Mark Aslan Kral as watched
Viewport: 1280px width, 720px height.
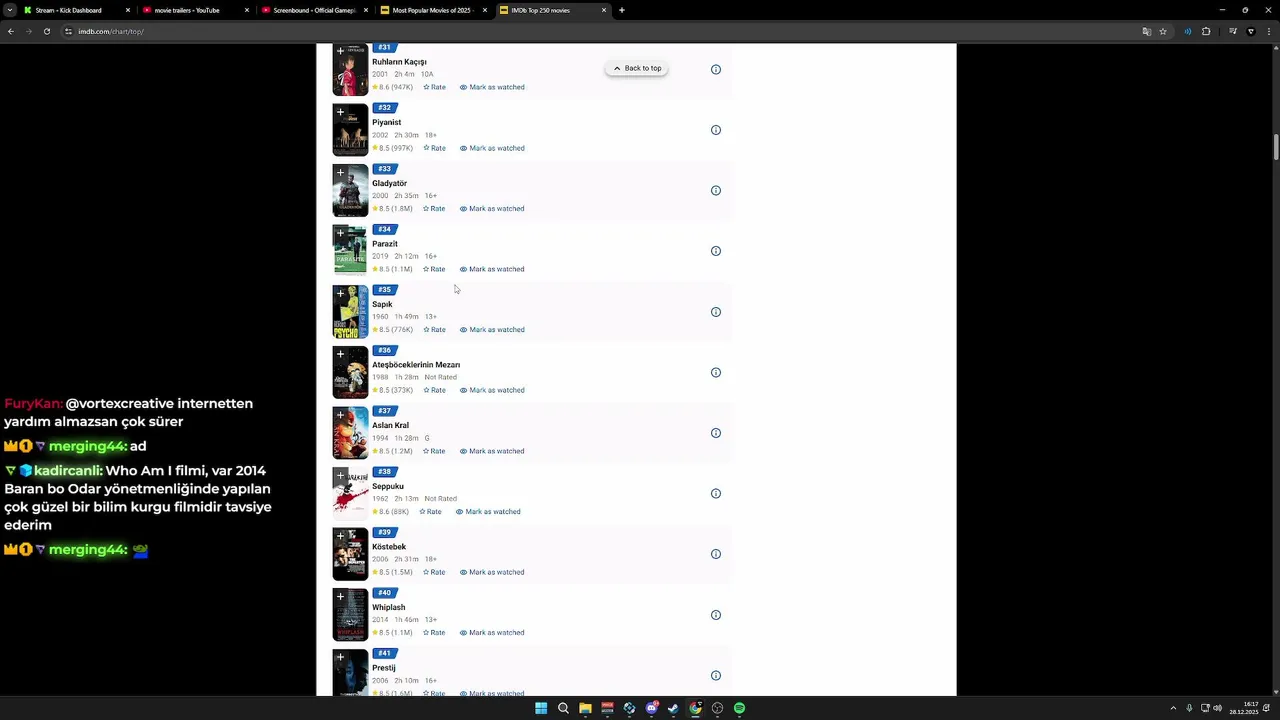492,451
